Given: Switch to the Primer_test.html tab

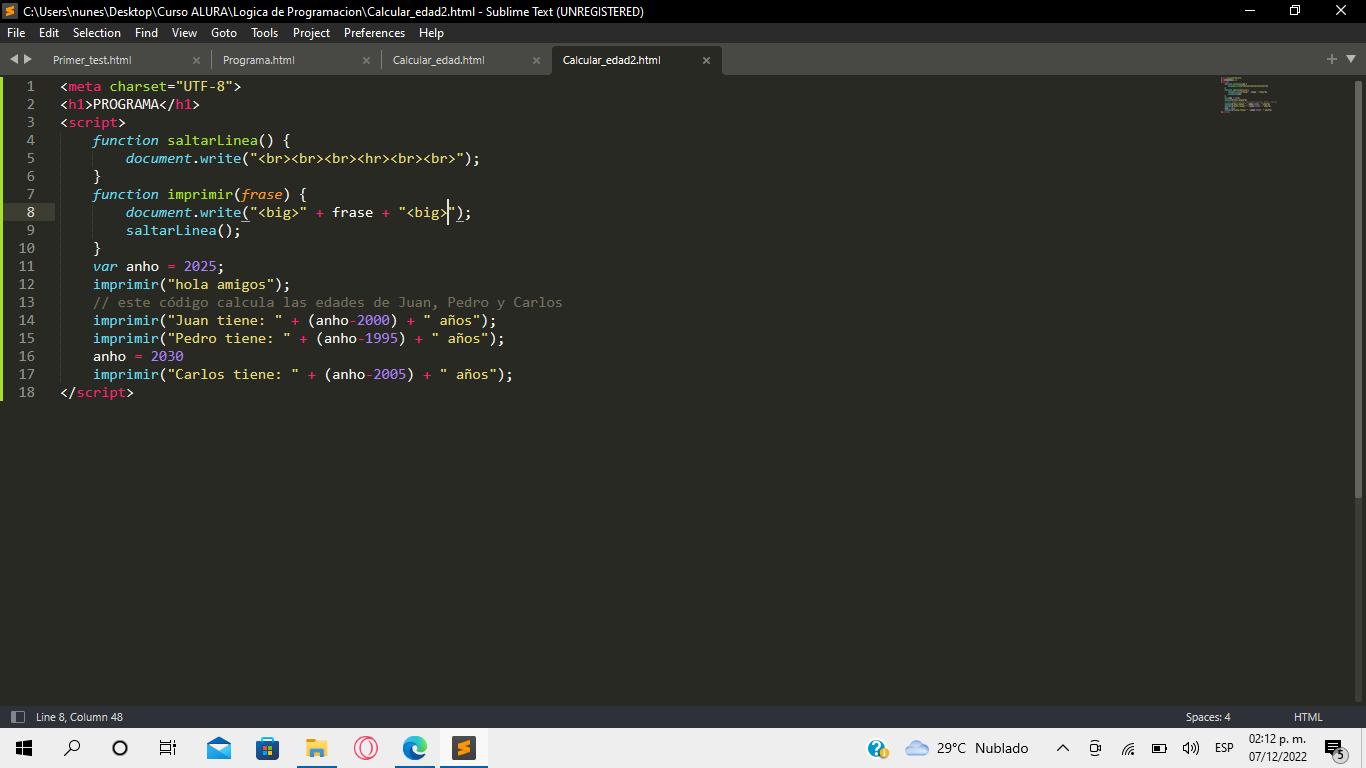Looking at the screenshot, I should 92,60.
